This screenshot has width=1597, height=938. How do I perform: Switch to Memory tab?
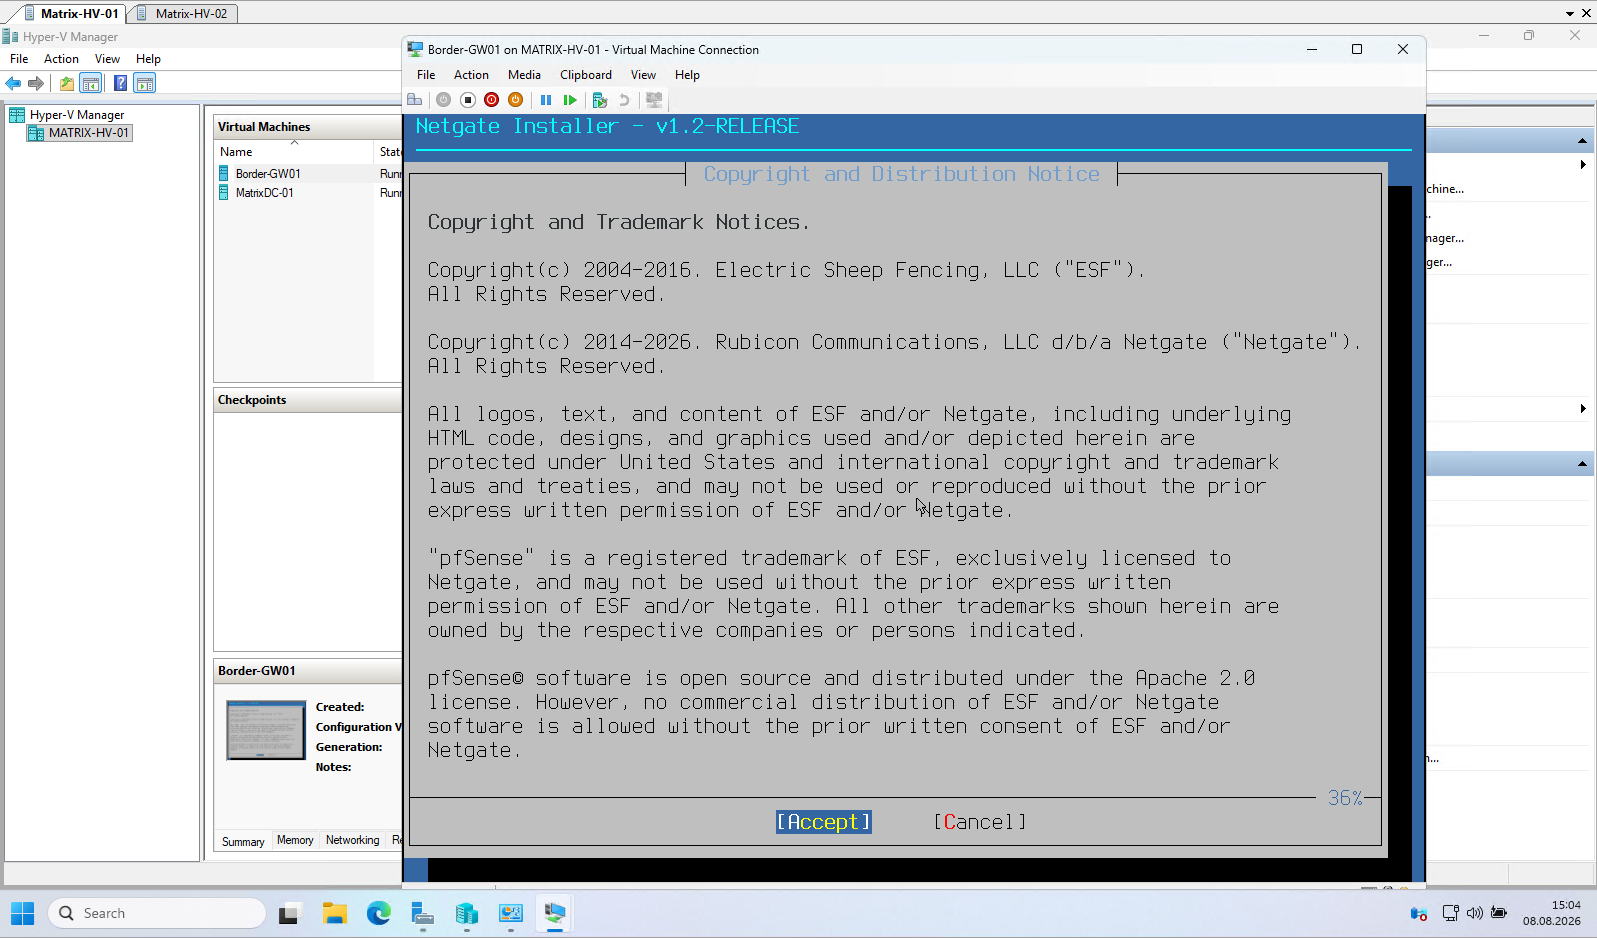point(295,840)
